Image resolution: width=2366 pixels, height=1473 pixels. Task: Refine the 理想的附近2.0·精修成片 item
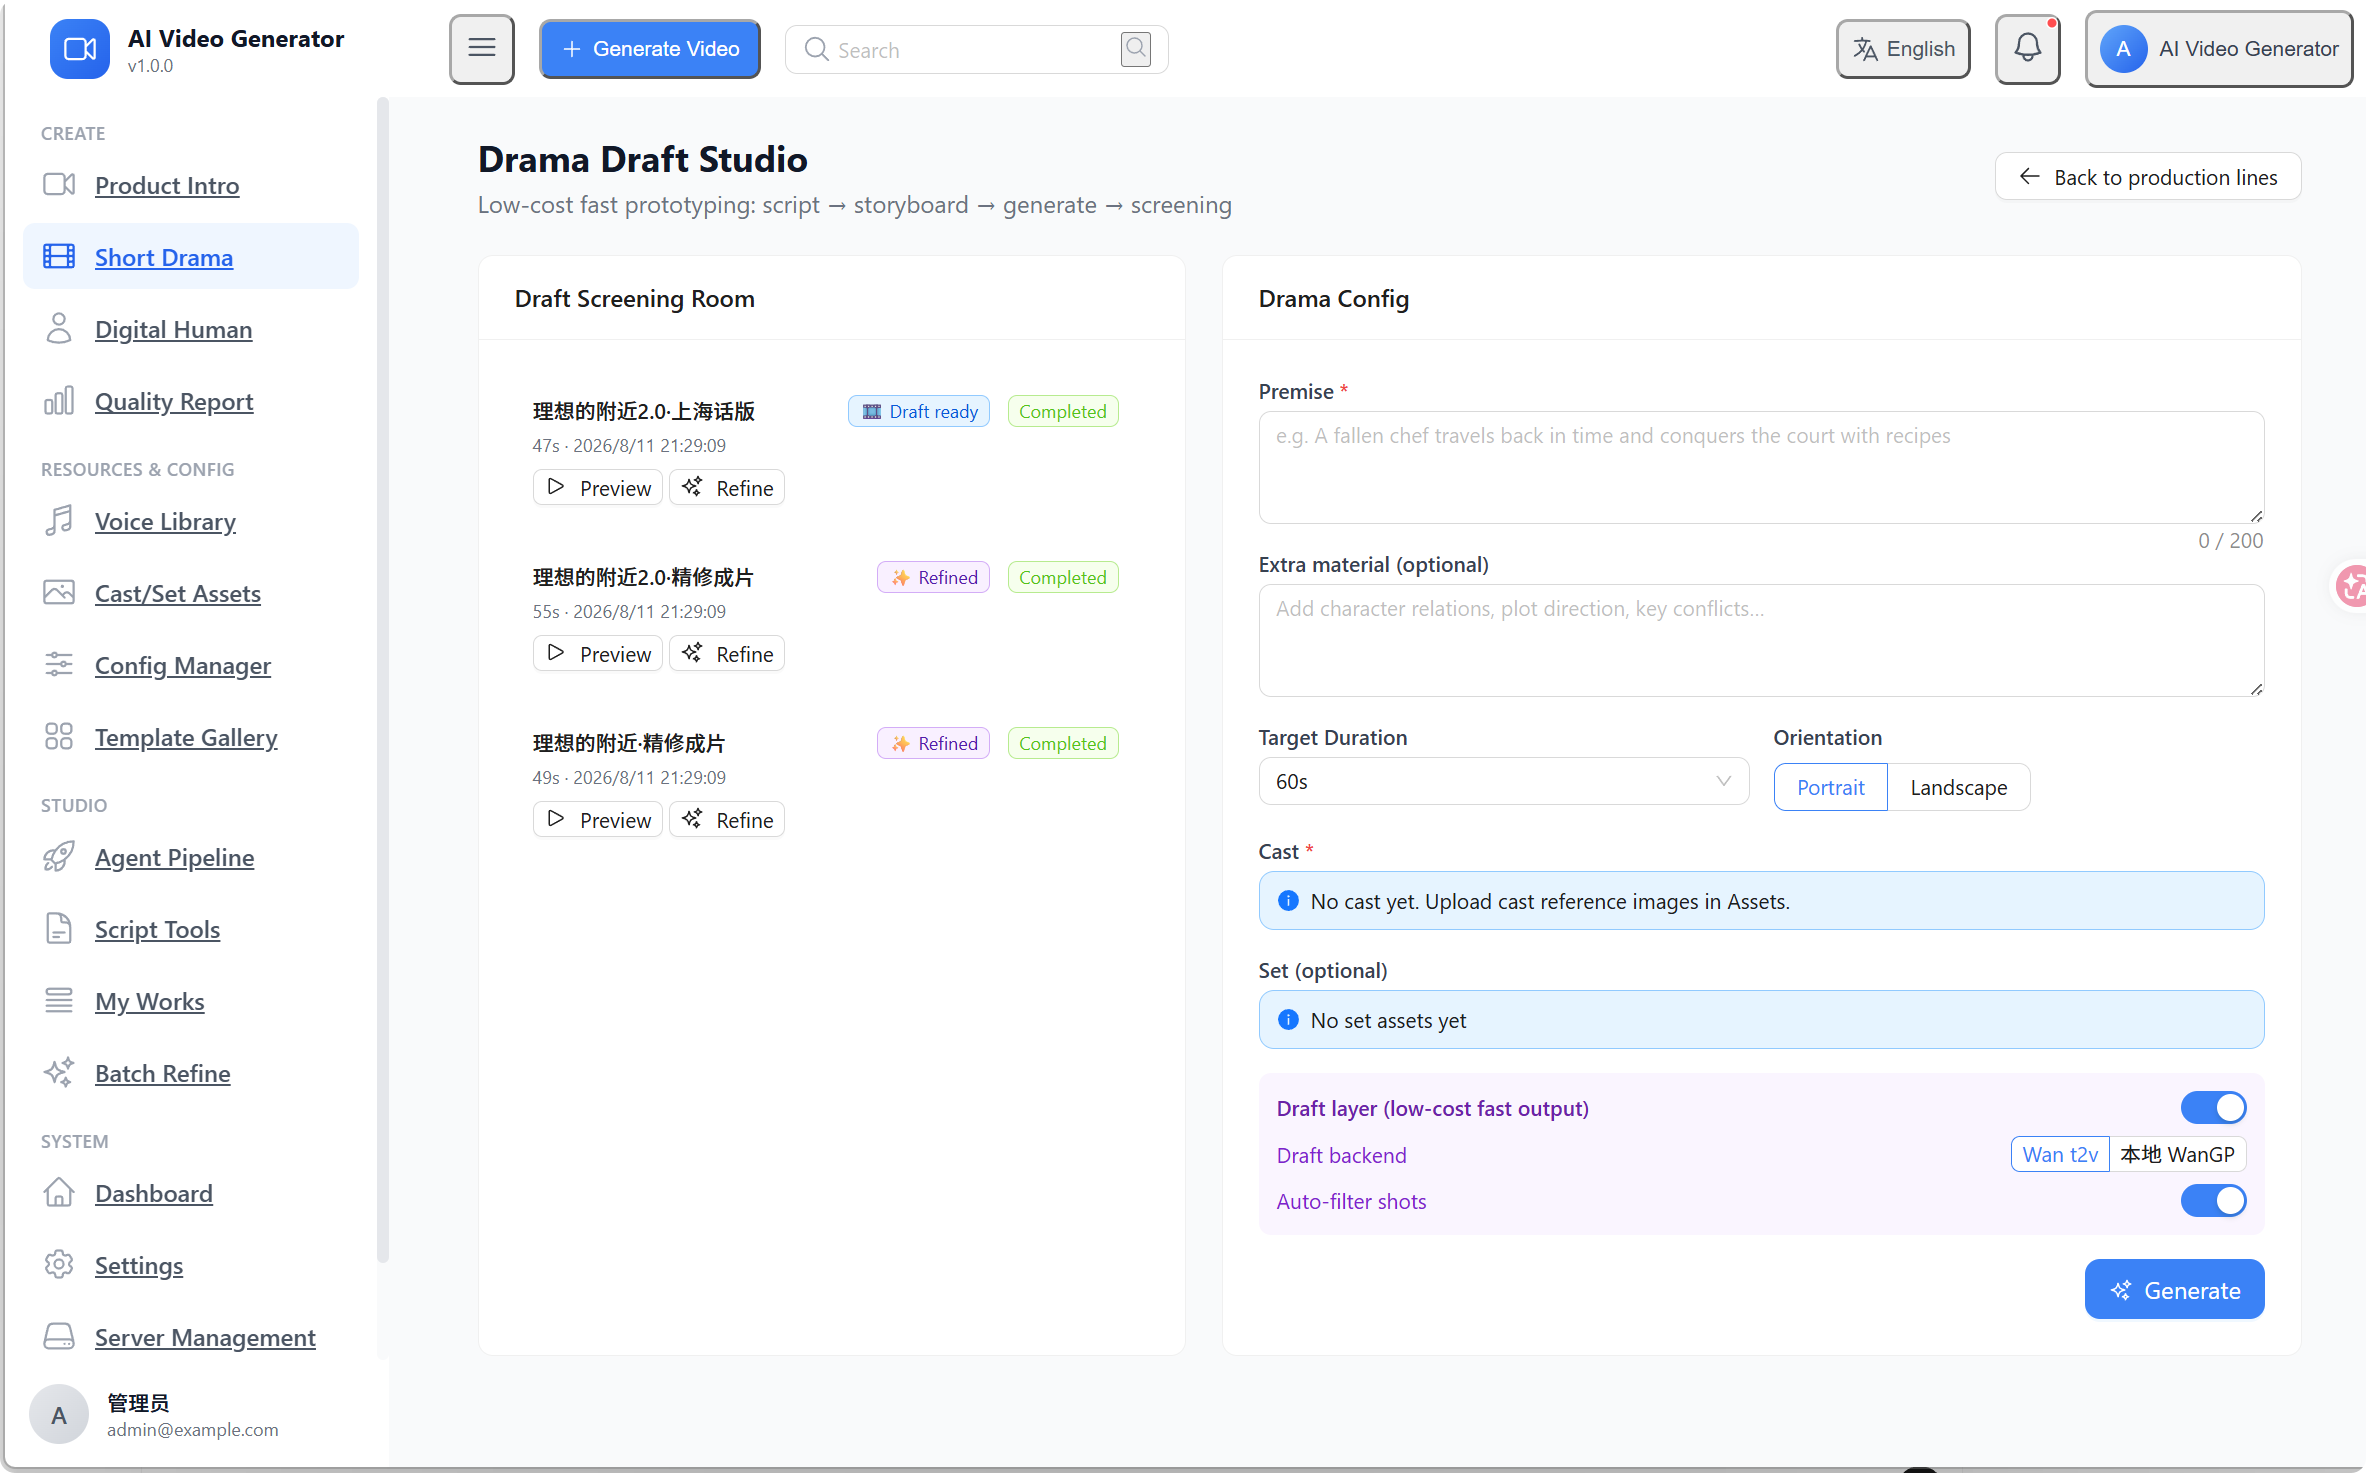[727, 654]
